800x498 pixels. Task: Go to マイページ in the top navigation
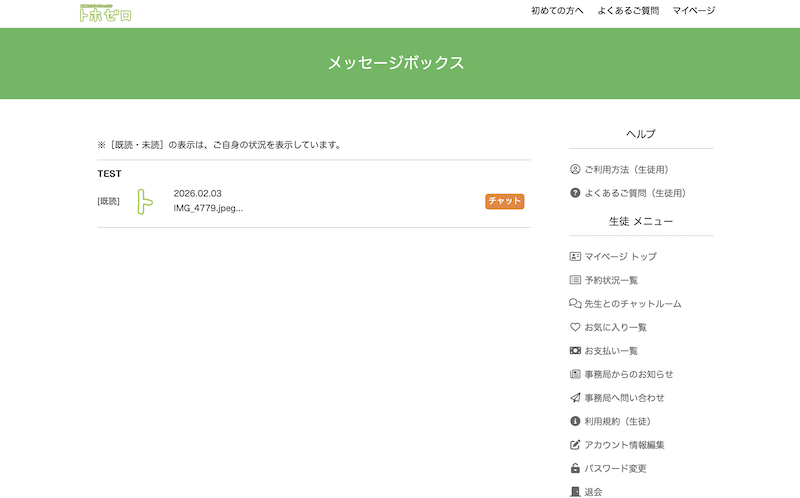693,11
